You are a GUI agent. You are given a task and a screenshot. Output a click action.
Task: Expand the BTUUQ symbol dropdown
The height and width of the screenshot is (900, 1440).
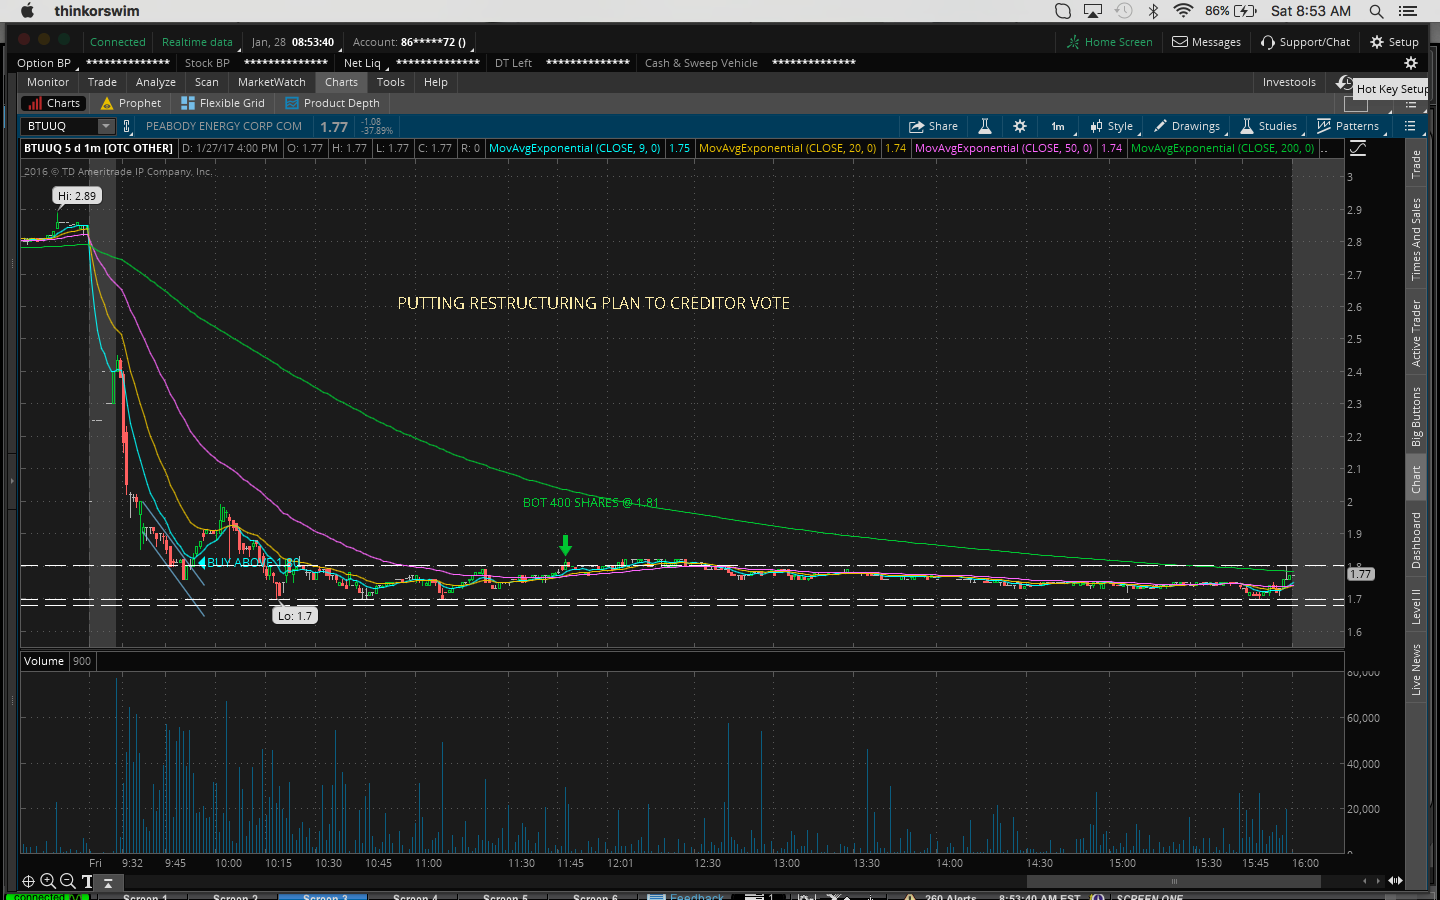106,126
